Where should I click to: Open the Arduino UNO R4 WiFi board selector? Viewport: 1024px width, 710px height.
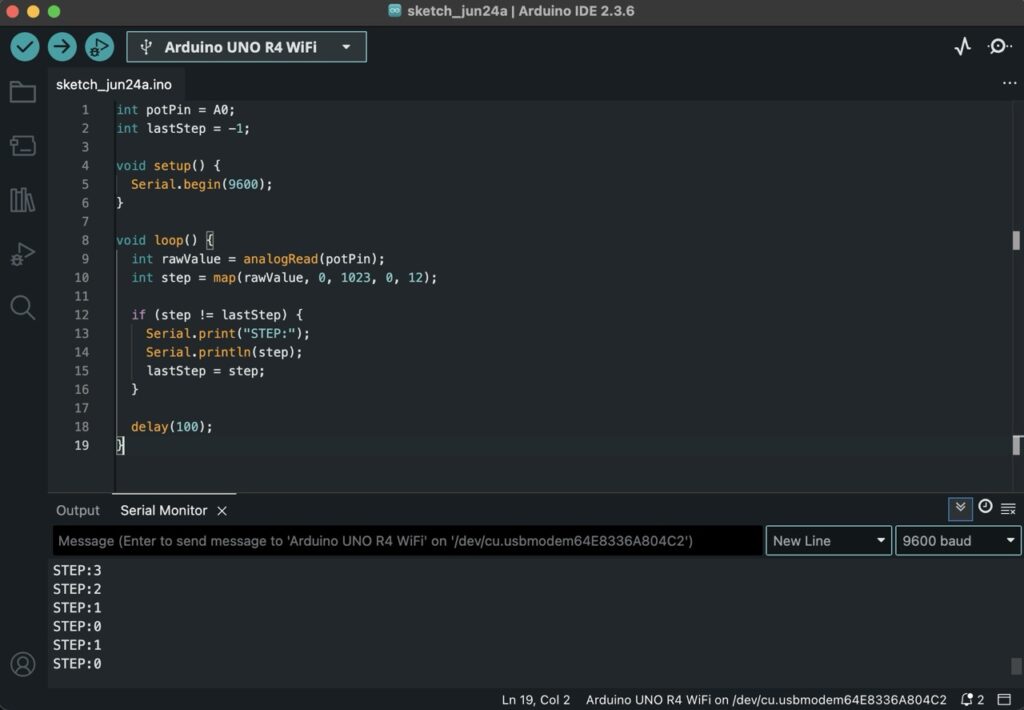(246, 47)
